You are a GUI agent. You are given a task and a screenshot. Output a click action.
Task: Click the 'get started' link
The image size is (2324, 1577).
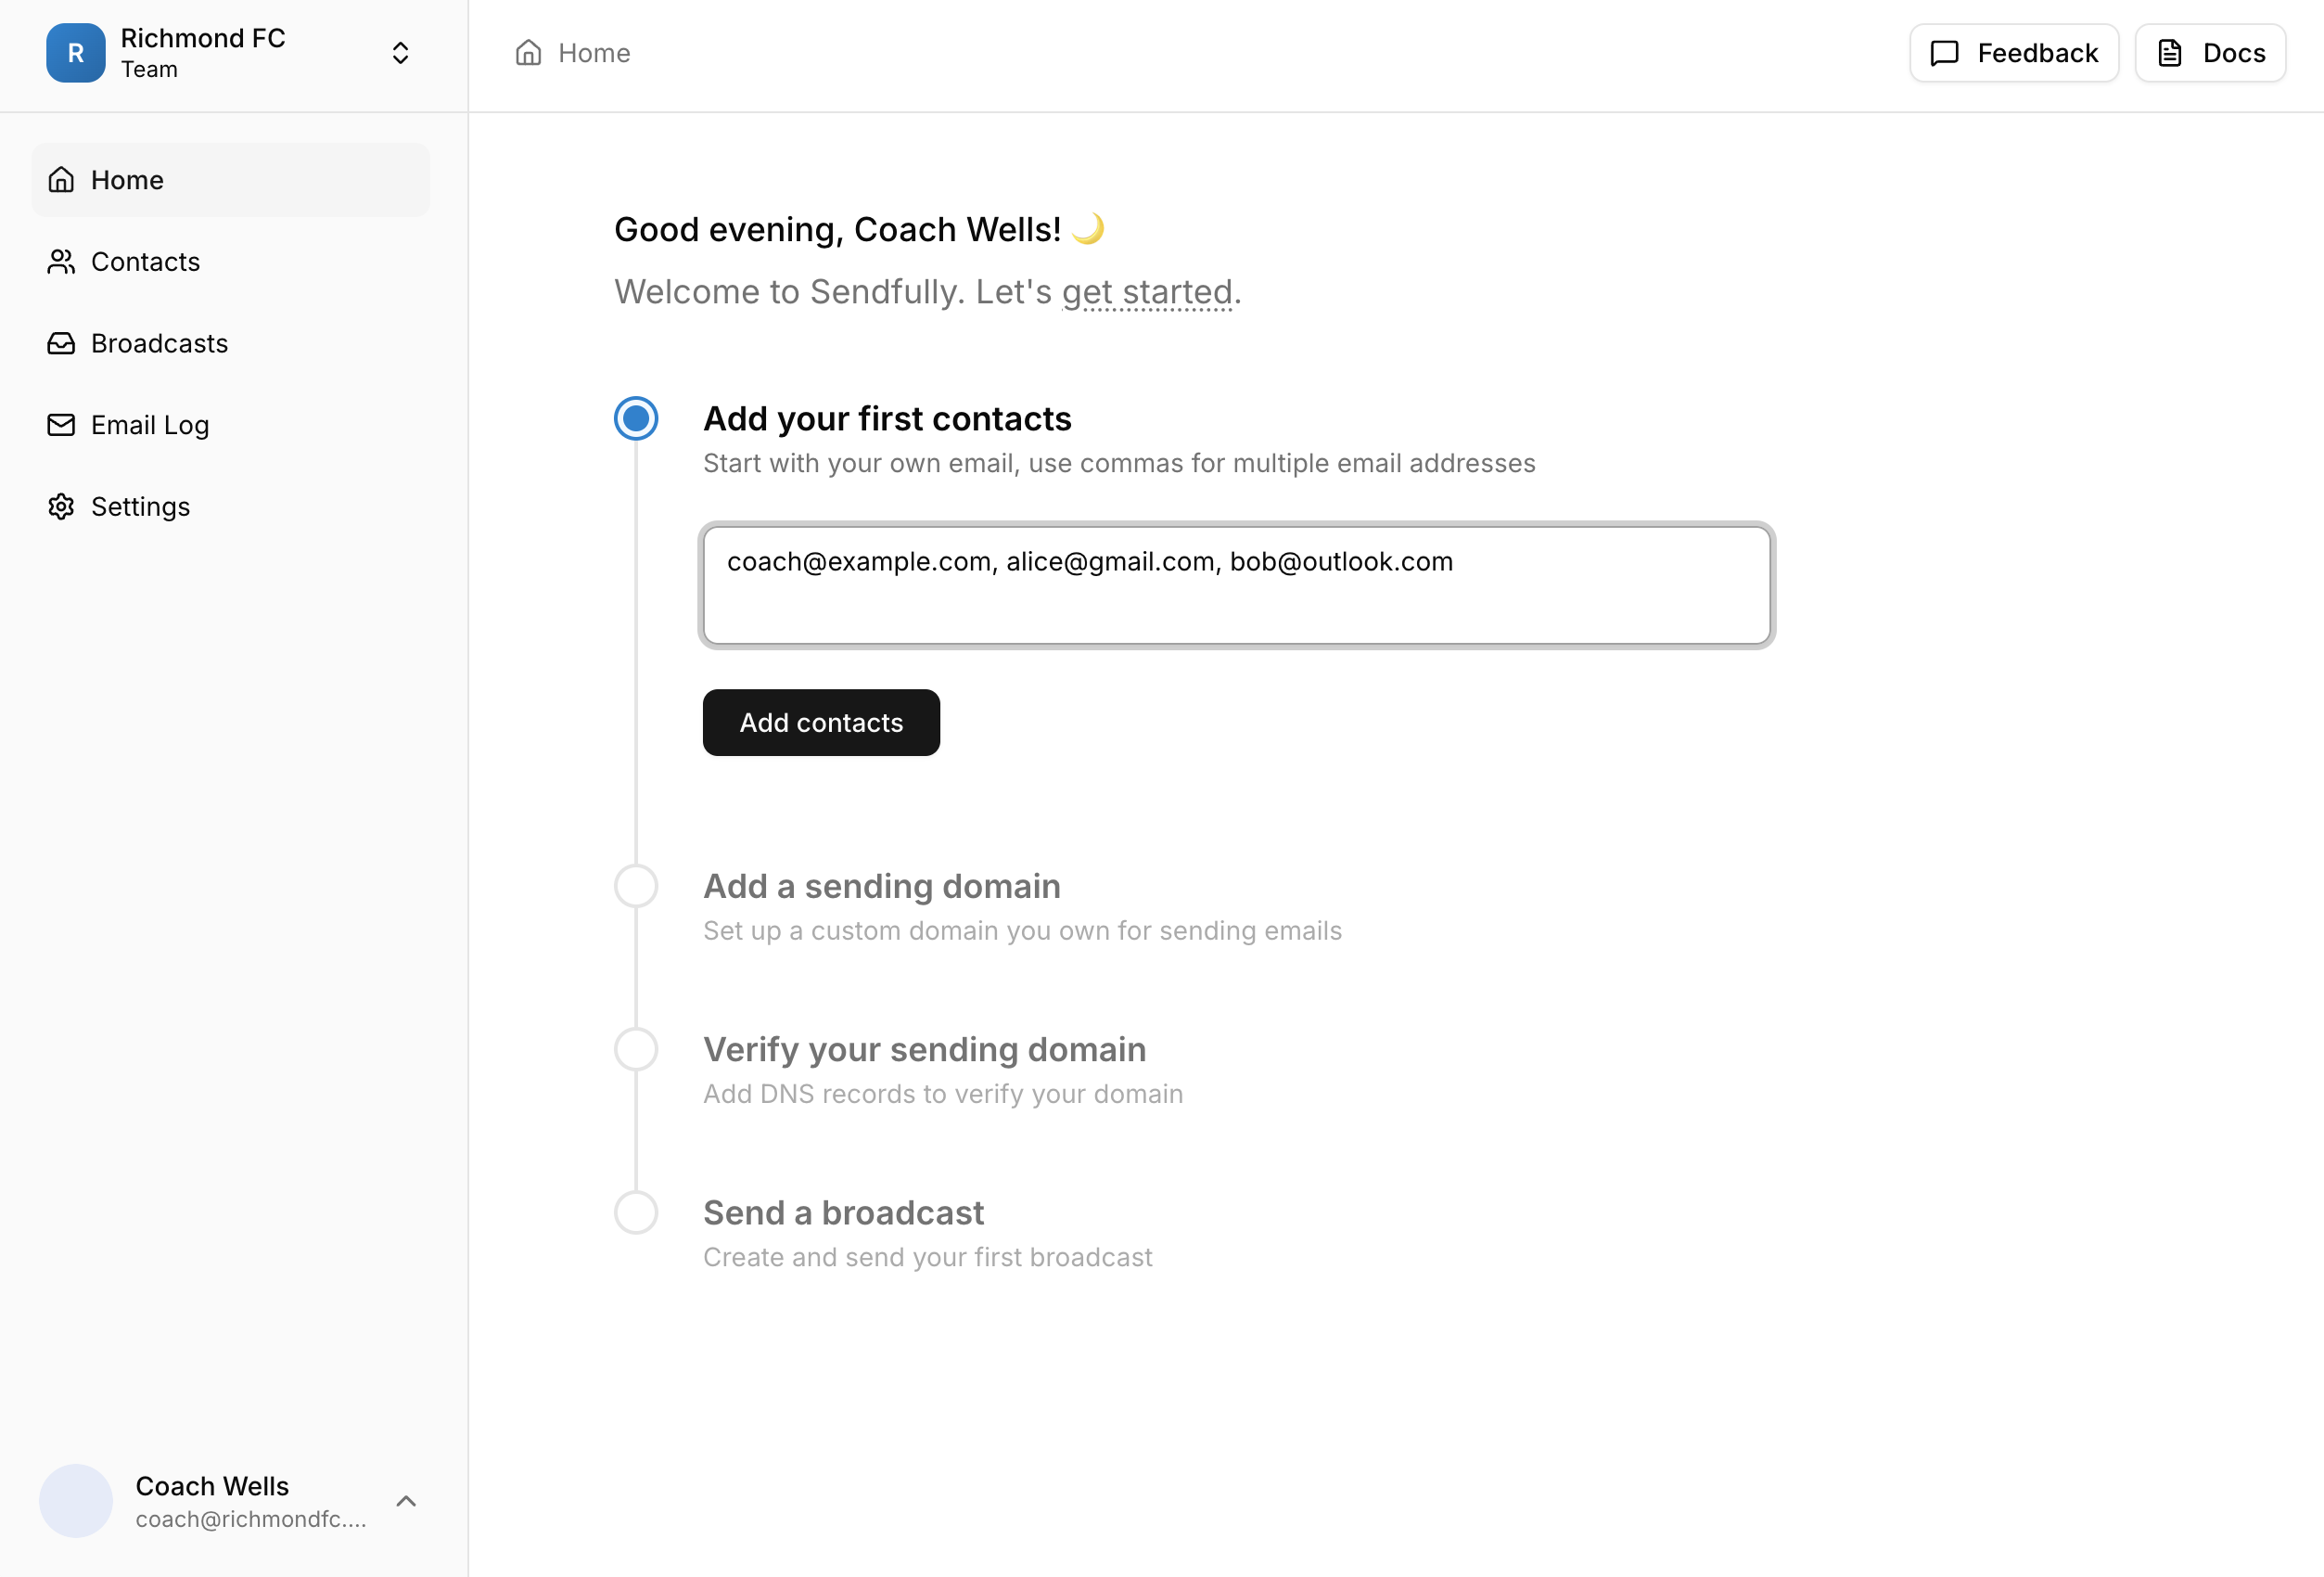[1146, 291]
